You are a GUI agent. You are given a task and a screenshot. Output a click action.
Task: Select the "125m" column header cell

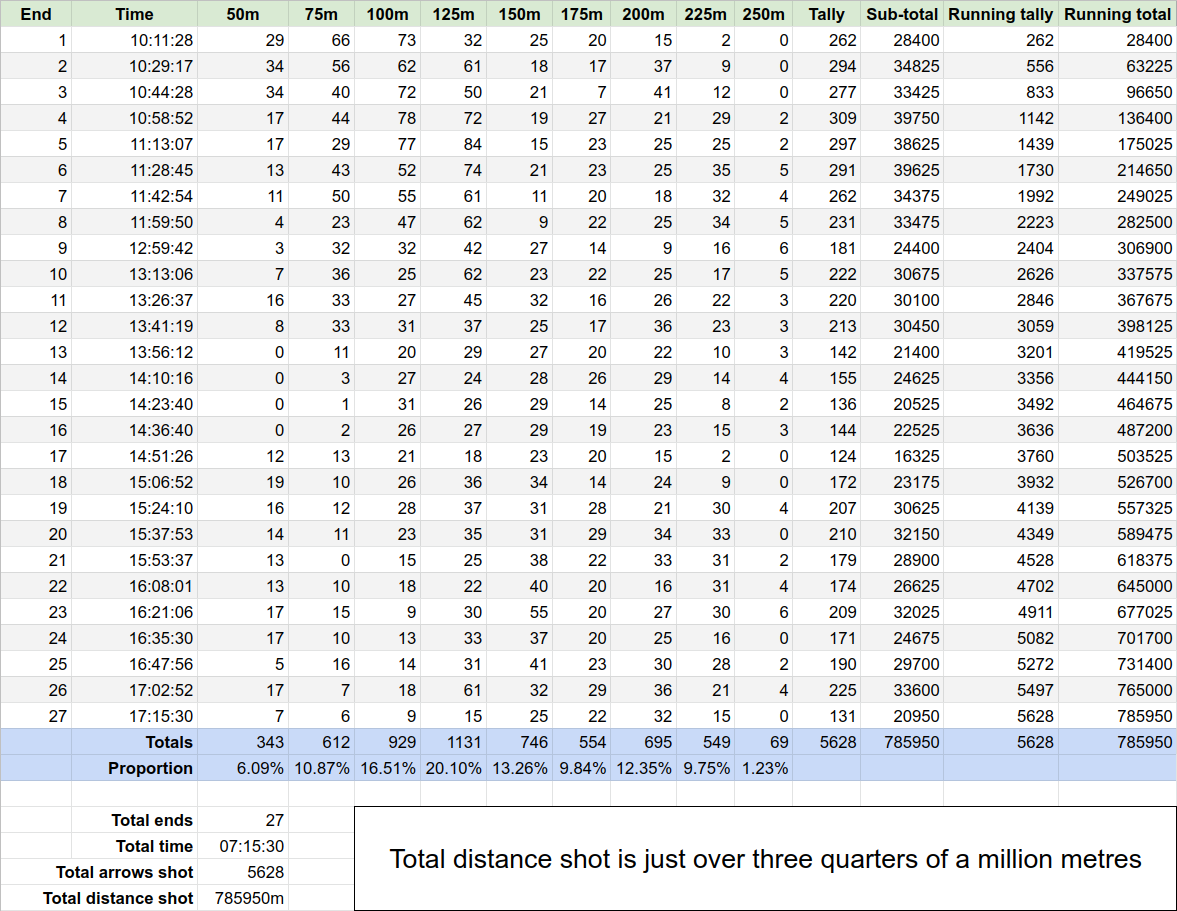453,14
